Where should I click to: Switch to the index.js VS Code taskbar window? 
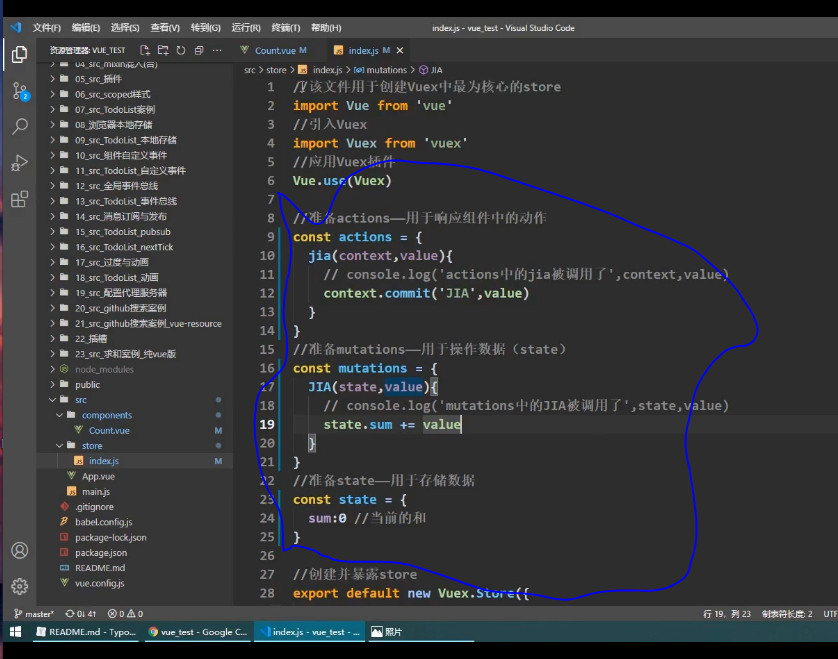pos(309,632)
